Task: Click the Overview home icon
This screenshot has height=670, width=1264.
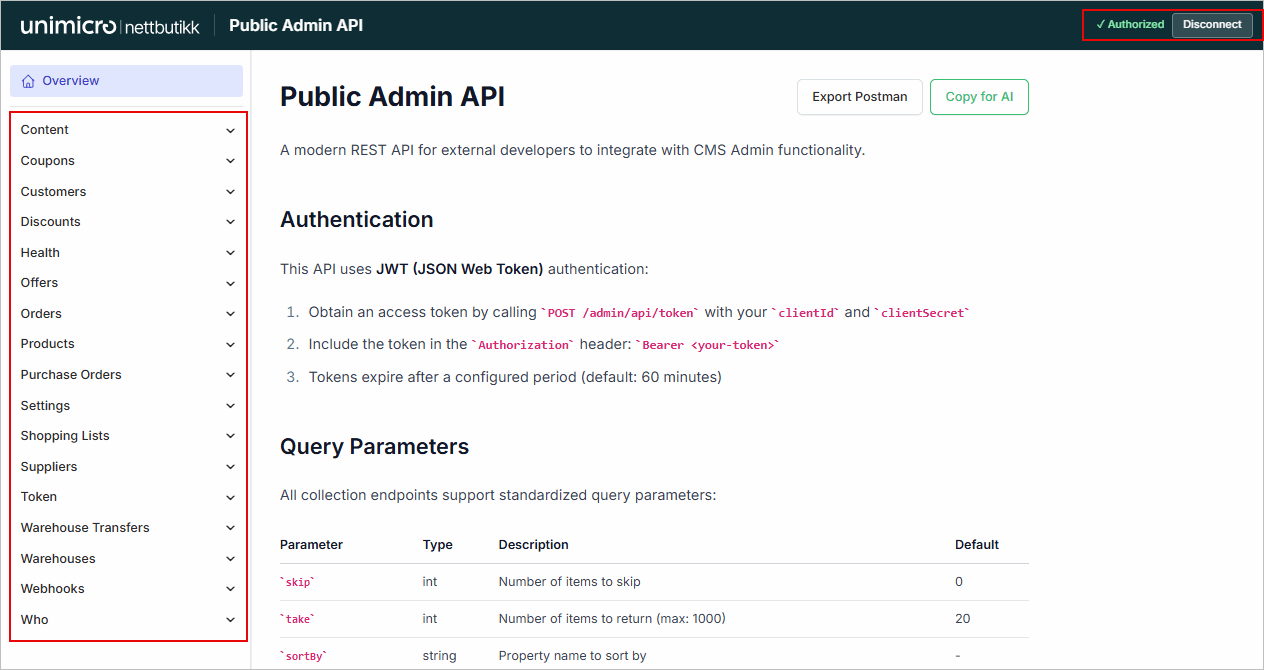Action: [28, 81]
